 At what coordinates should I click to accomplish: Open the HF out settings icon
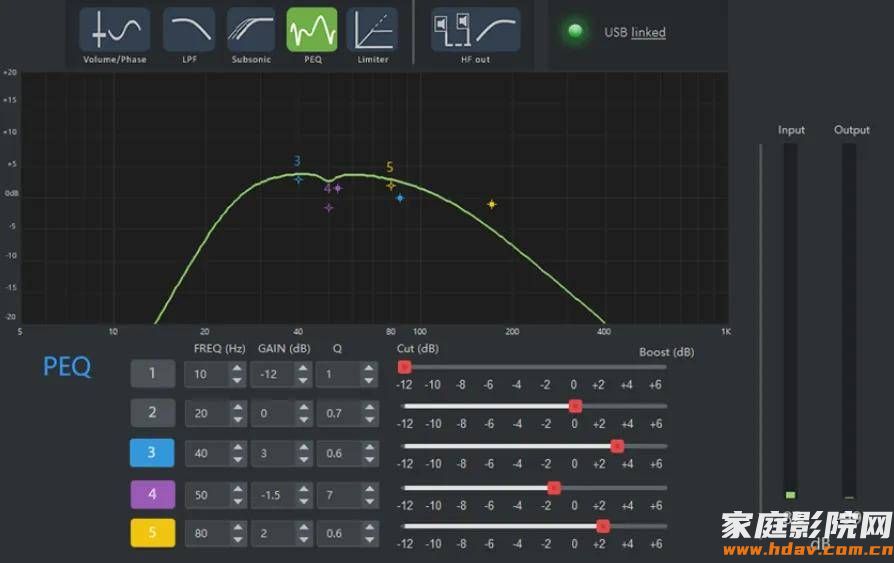pyautogui.click(x=475, y=30)
